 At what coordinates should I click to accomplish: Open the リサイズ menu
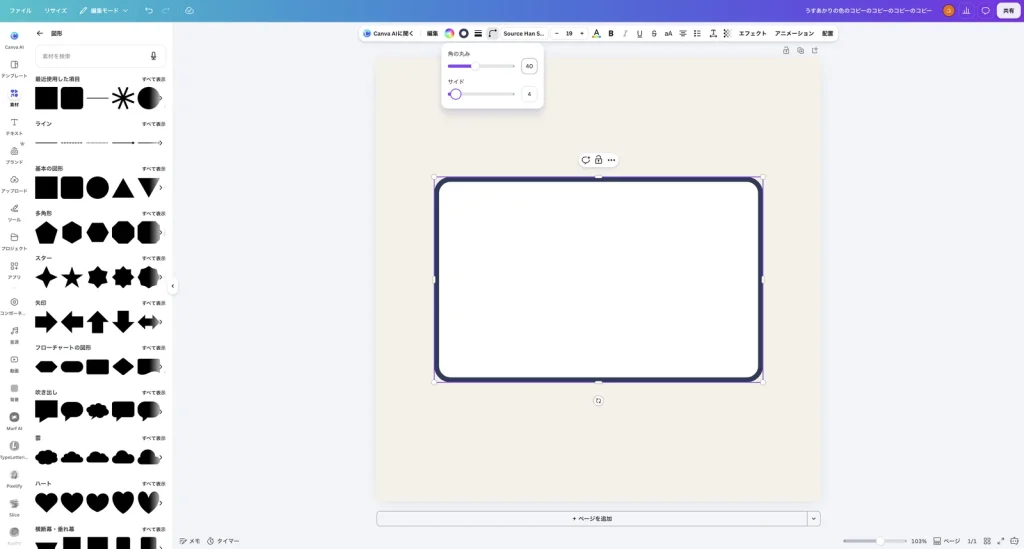click(x=56, y=10)
